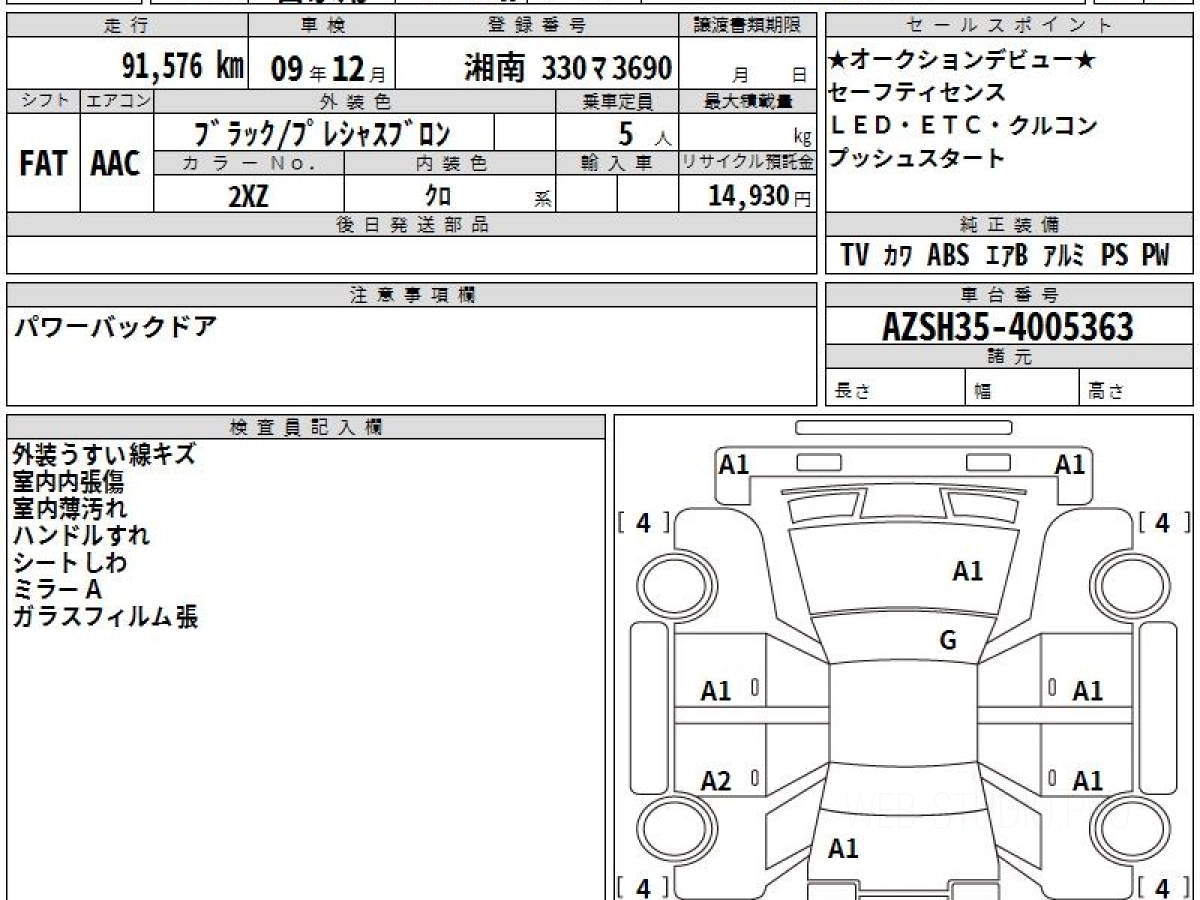Select inspector note 外装うすい線キズ
1200x900 pixels.
pos(104,454)
